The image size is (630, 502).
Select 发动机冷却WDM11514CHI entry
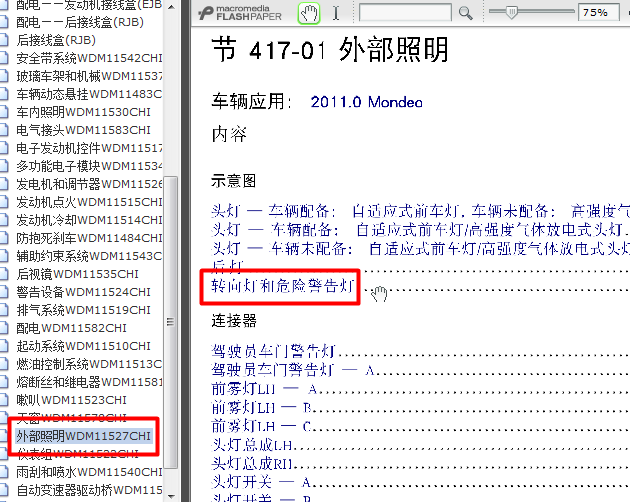[89, 220]
